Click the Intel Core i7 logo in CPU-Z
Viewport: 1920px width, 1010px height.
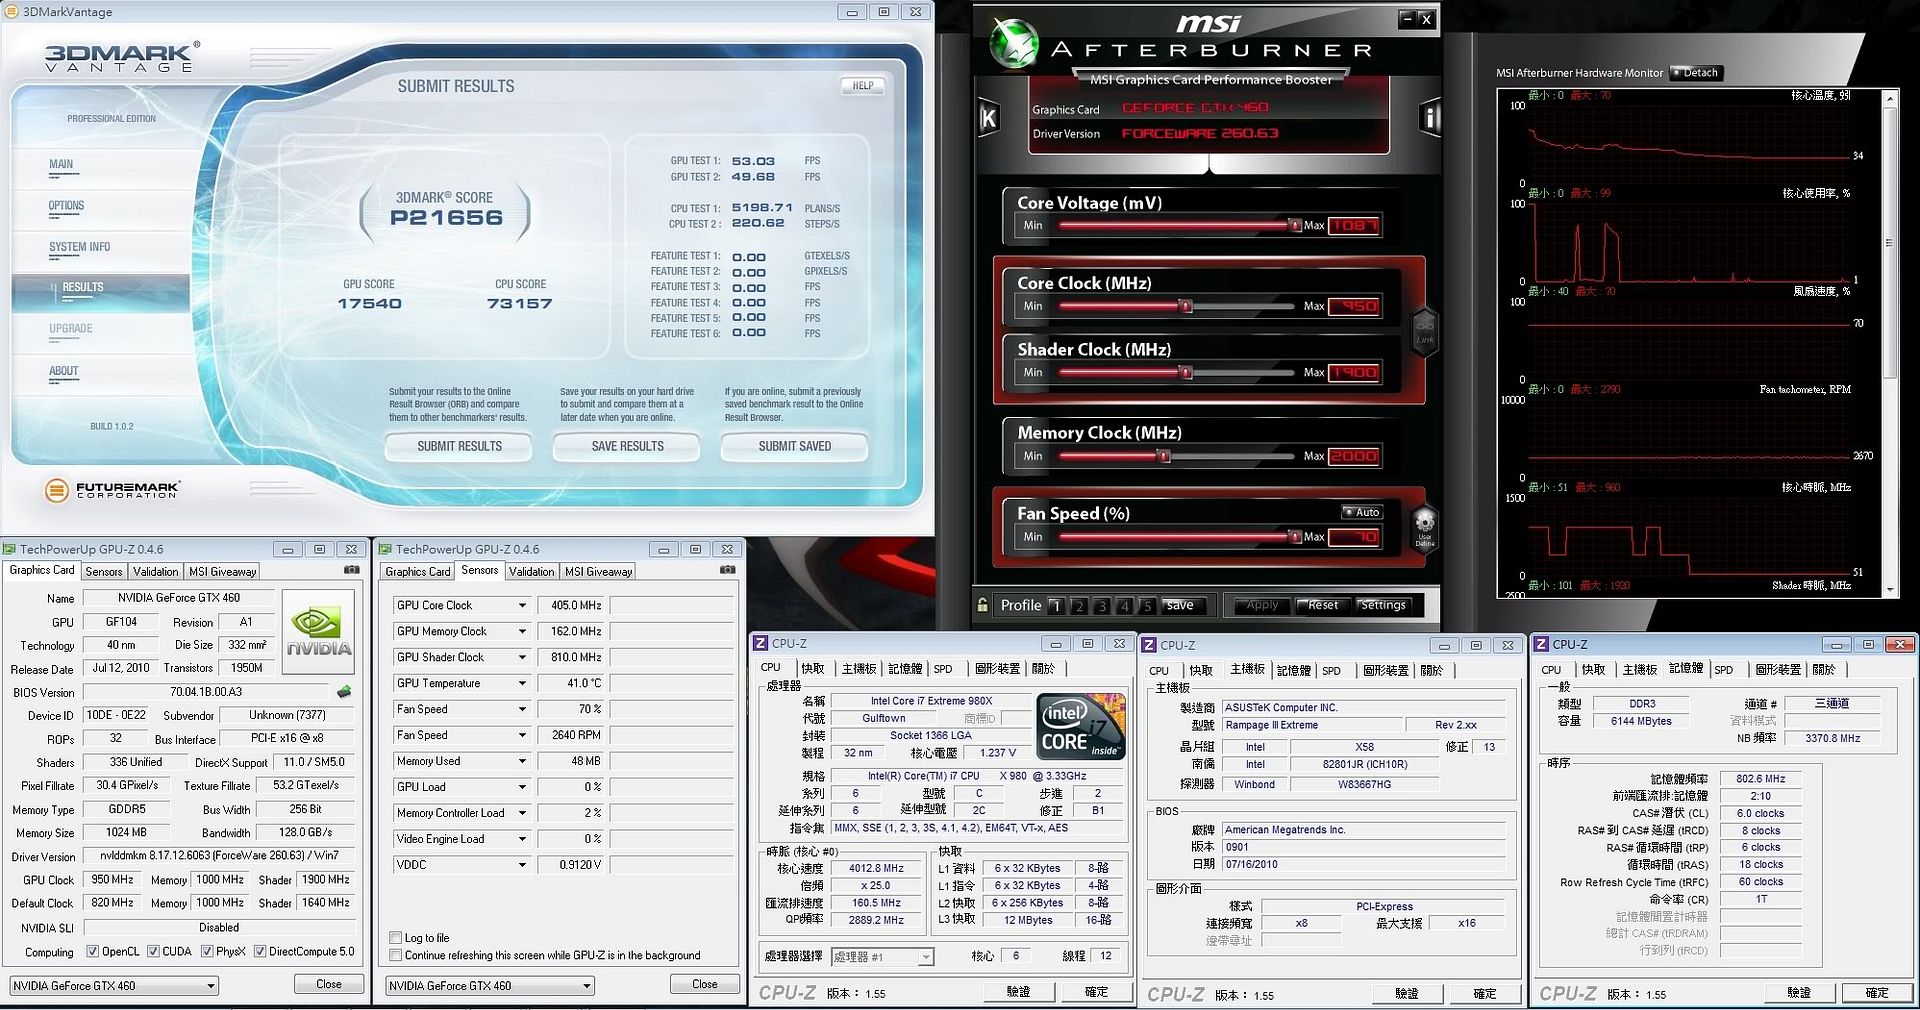click(x=1081, y=727)
